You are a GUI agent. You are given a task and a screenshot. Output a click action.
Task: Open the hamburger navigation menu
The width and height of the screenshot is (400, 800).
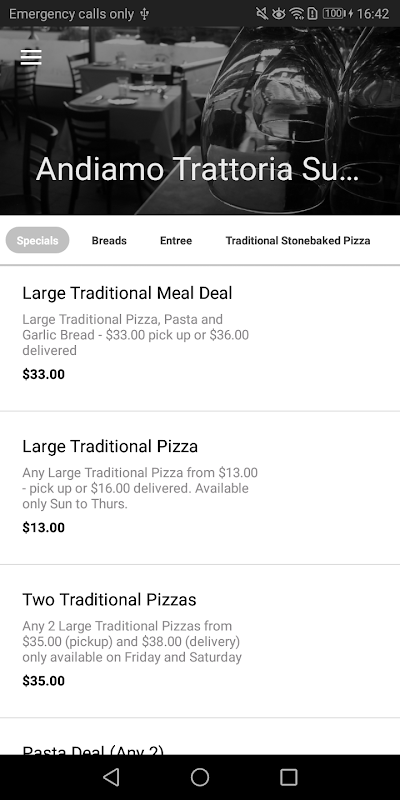31,57
